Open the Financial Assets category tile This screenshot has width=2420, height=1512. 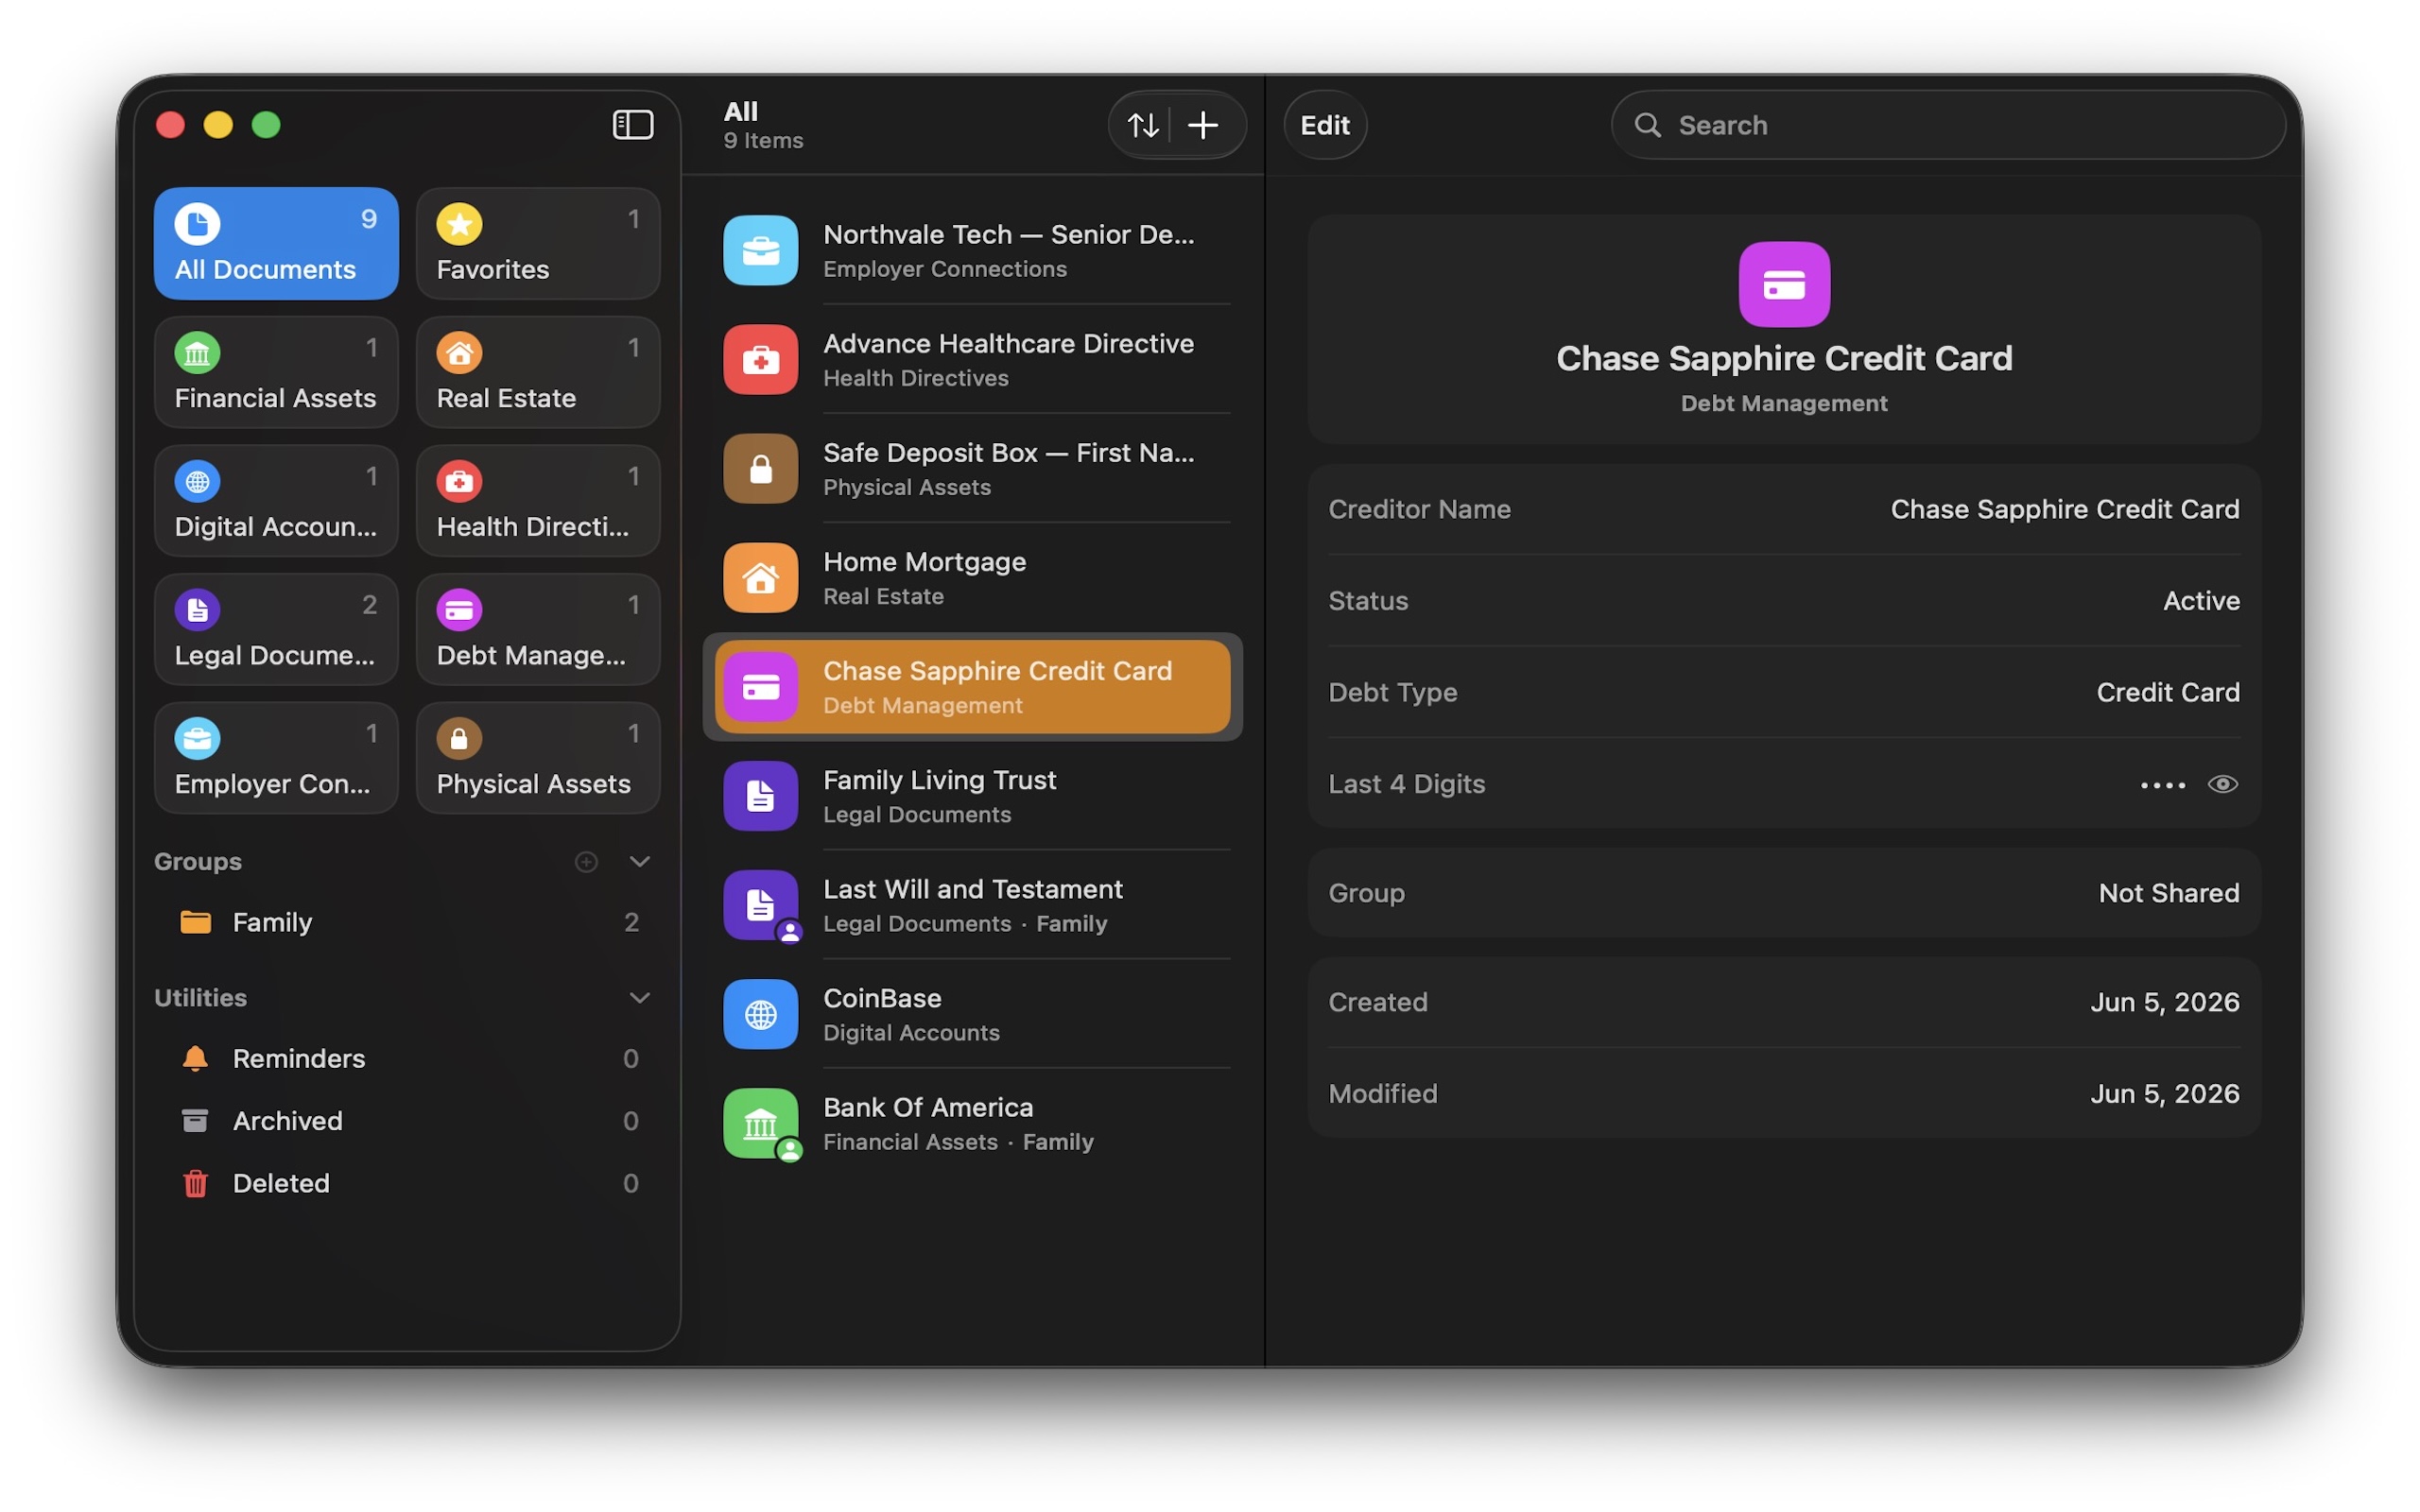pos(276,372)
